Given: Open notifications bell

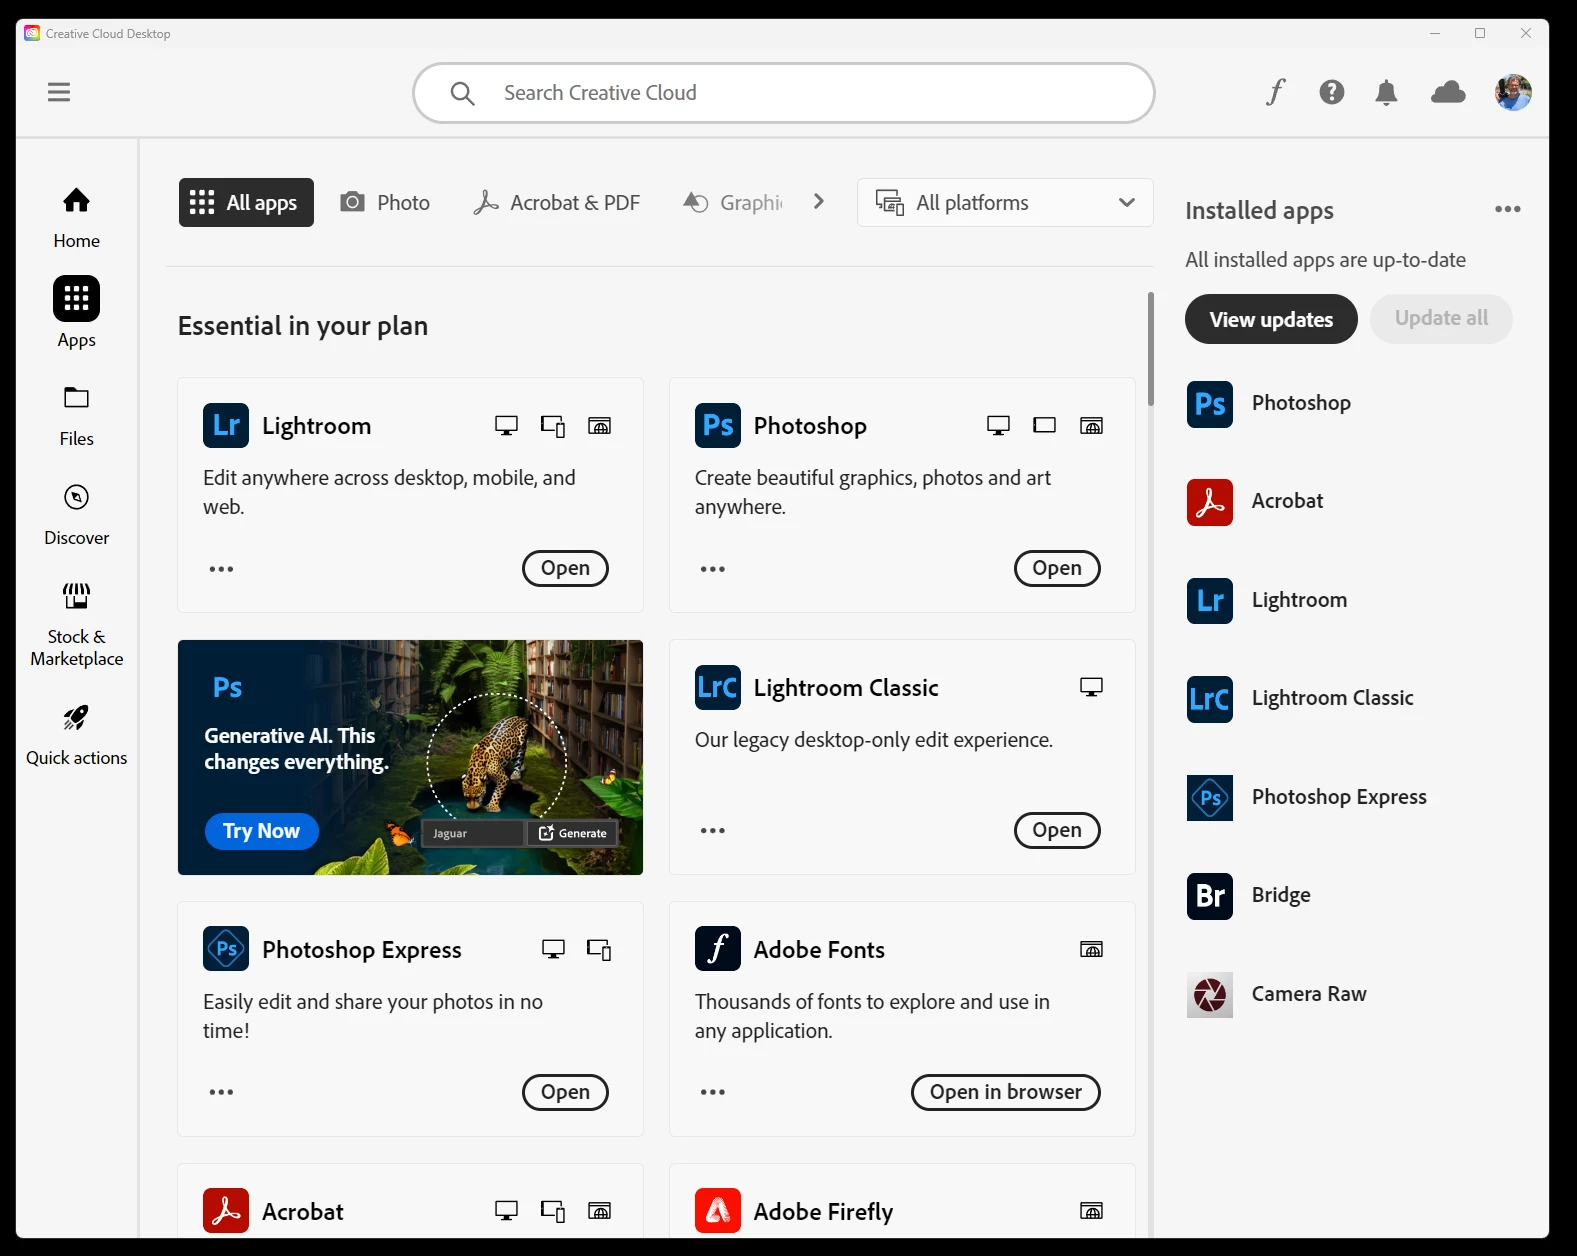Looking at the screenshot, I should click(1386, 93).
